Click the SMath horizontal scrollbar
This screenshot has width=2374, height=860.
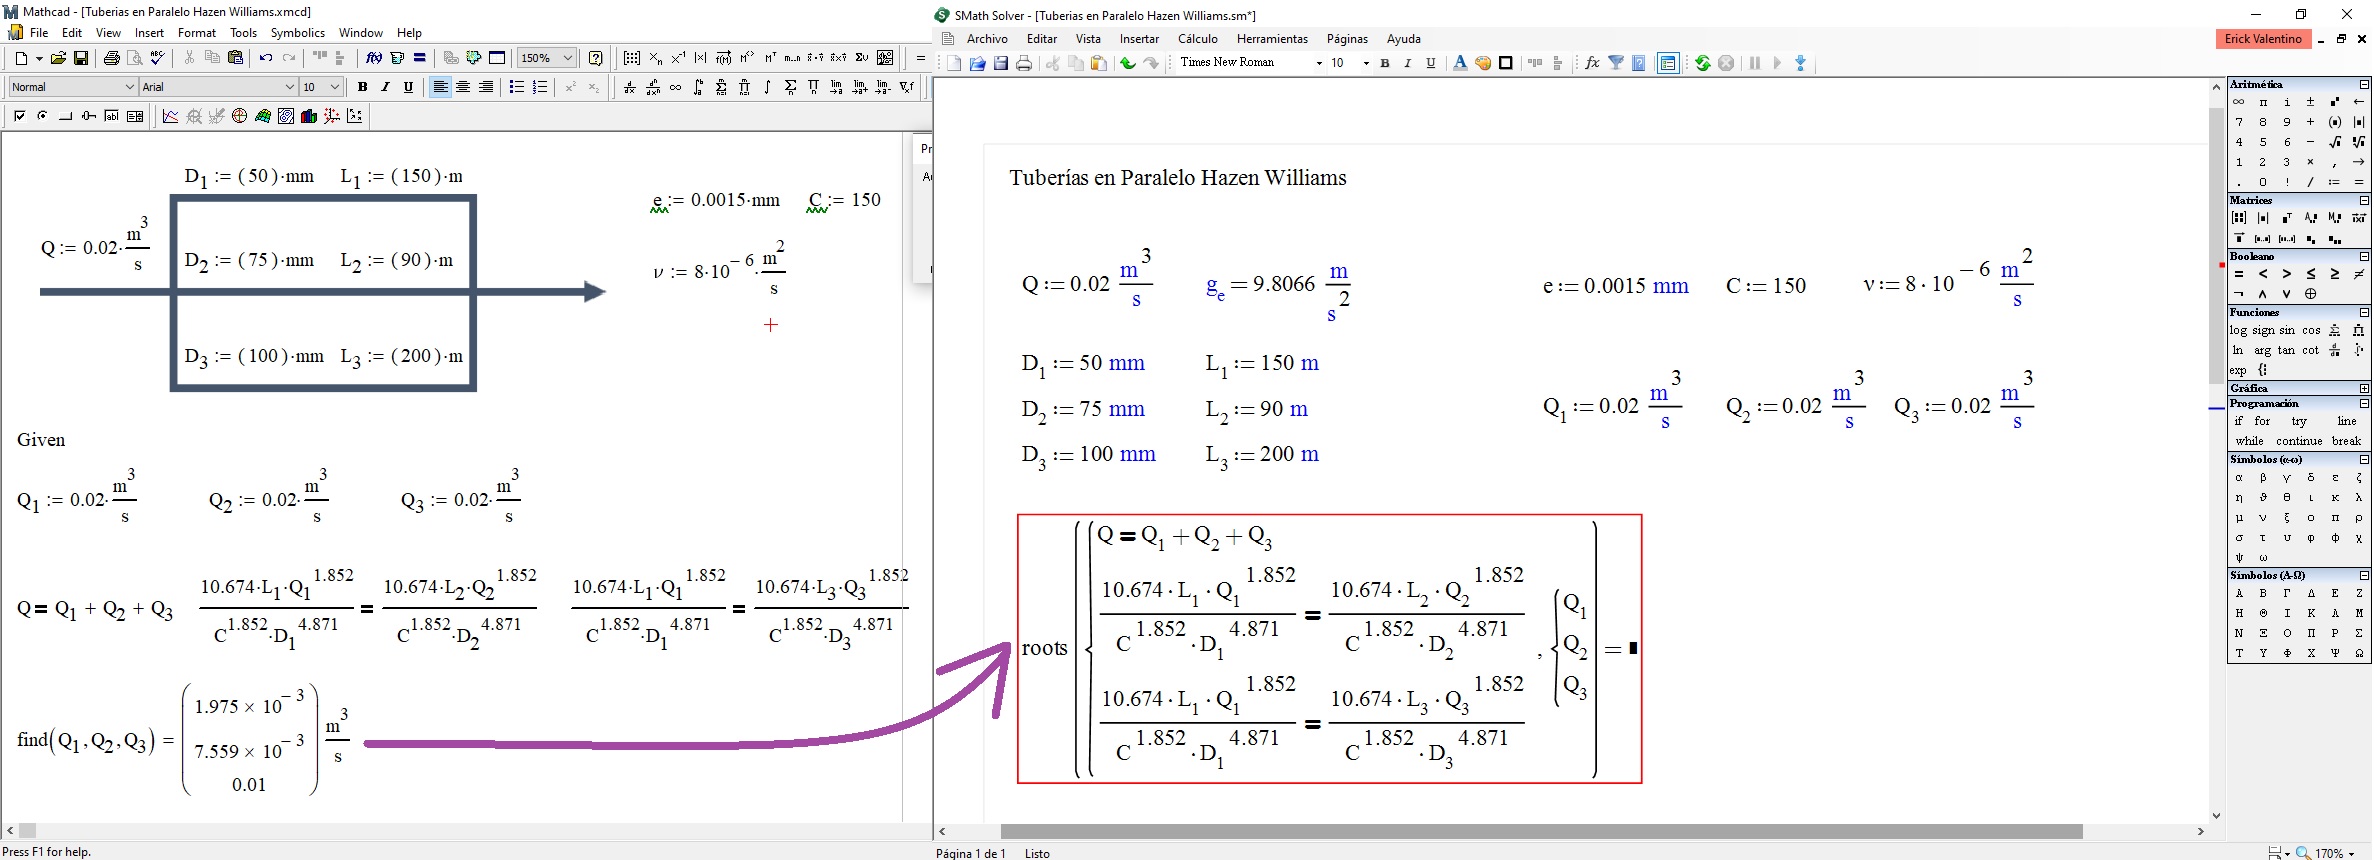[x=1540, y=831]
